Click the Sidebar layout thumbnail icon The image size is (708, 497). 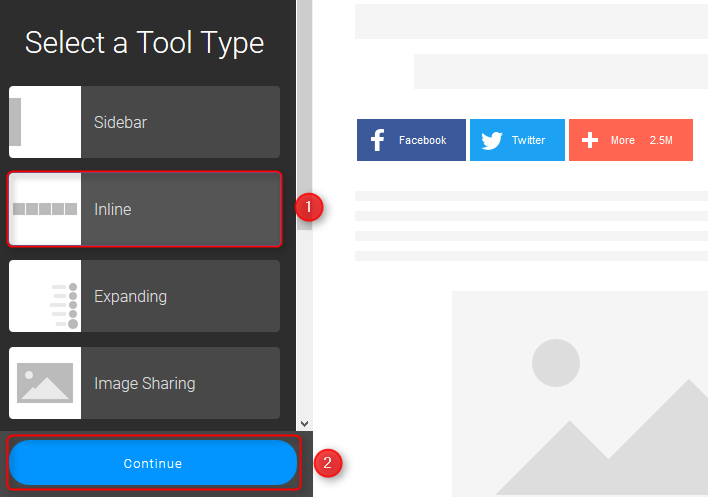(45, 122)
